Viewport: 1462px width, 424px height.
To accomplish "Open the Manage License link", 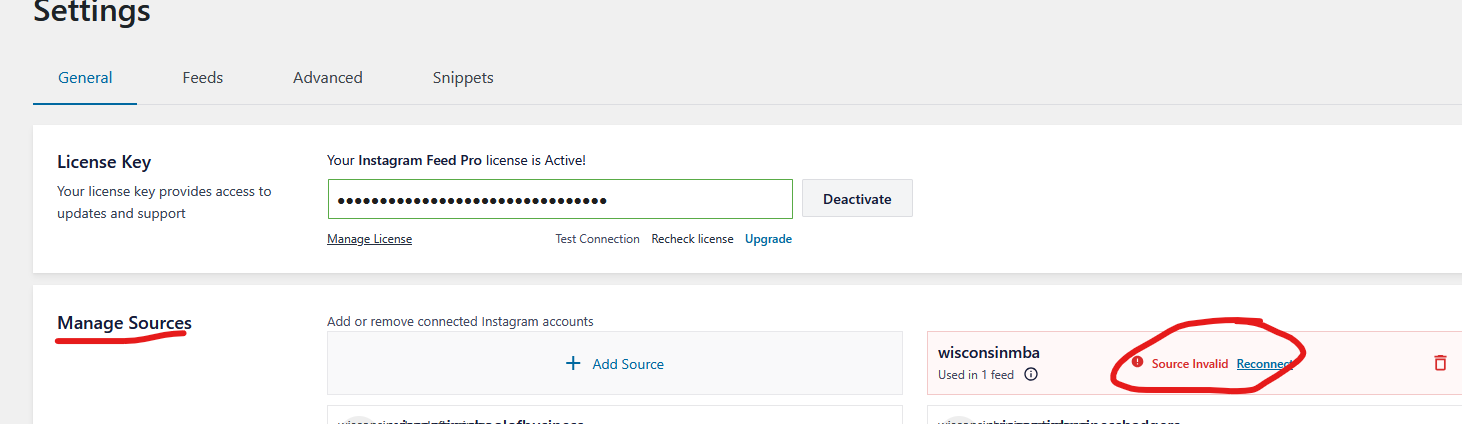I will tap(369, 239).
